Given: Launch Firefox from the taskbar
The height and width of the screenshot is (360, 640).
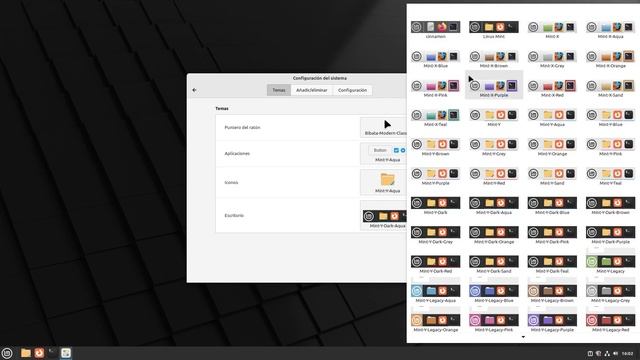Looking at the screenshot, I should pyautogui.click(x=39, y=353).
